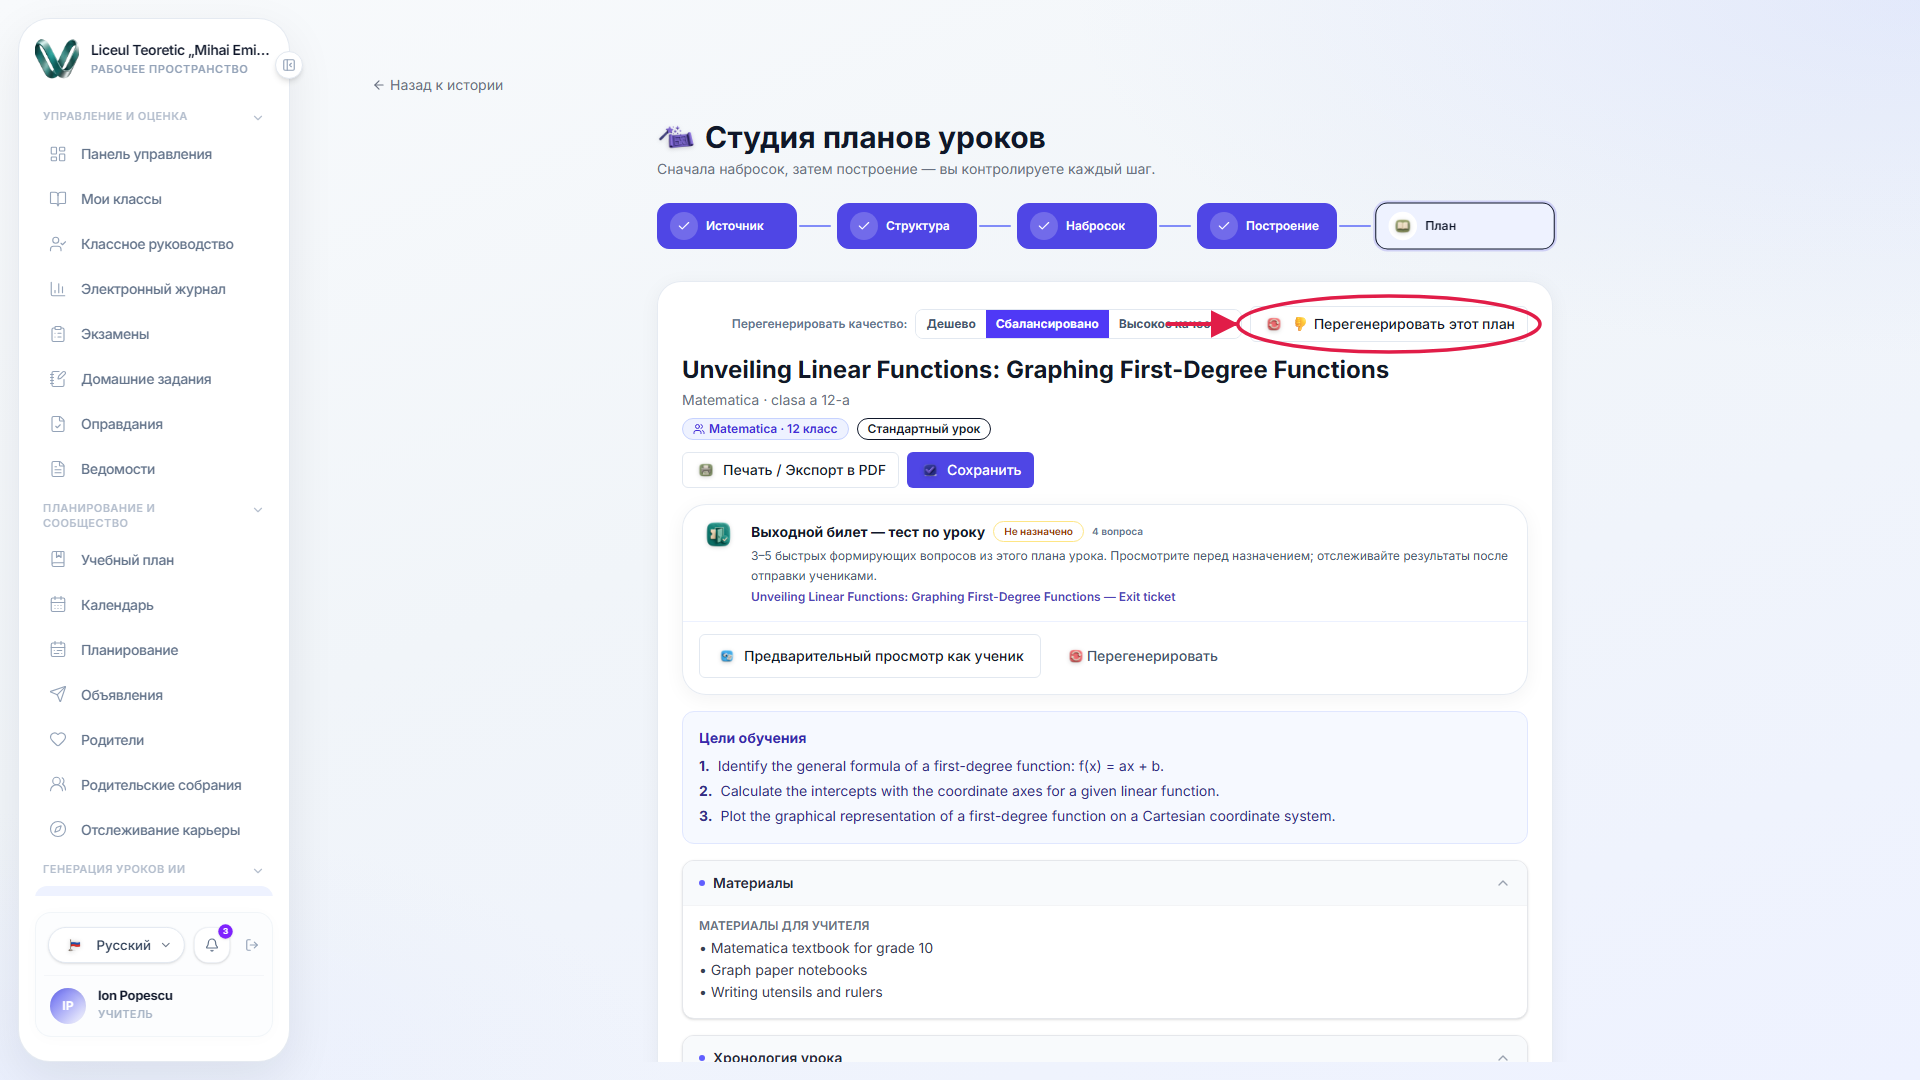Collapse Генерация уроков ИИ section

(x=258, y=870)
